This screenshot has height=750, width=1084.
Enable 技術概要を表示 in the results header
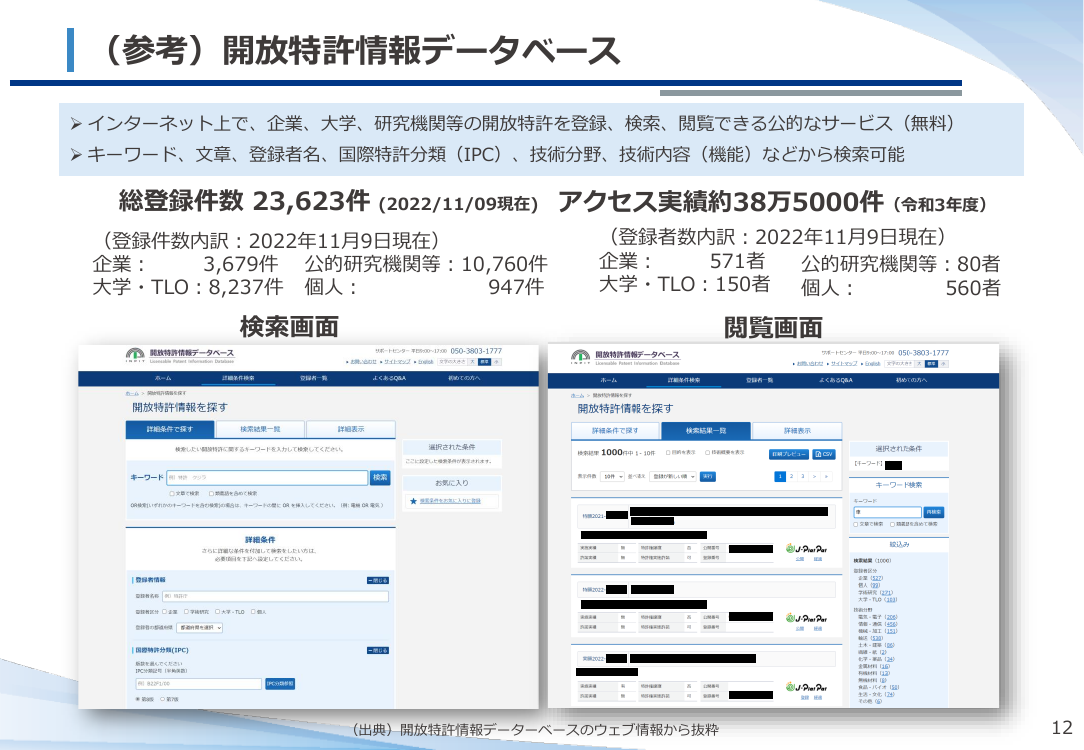707,453
